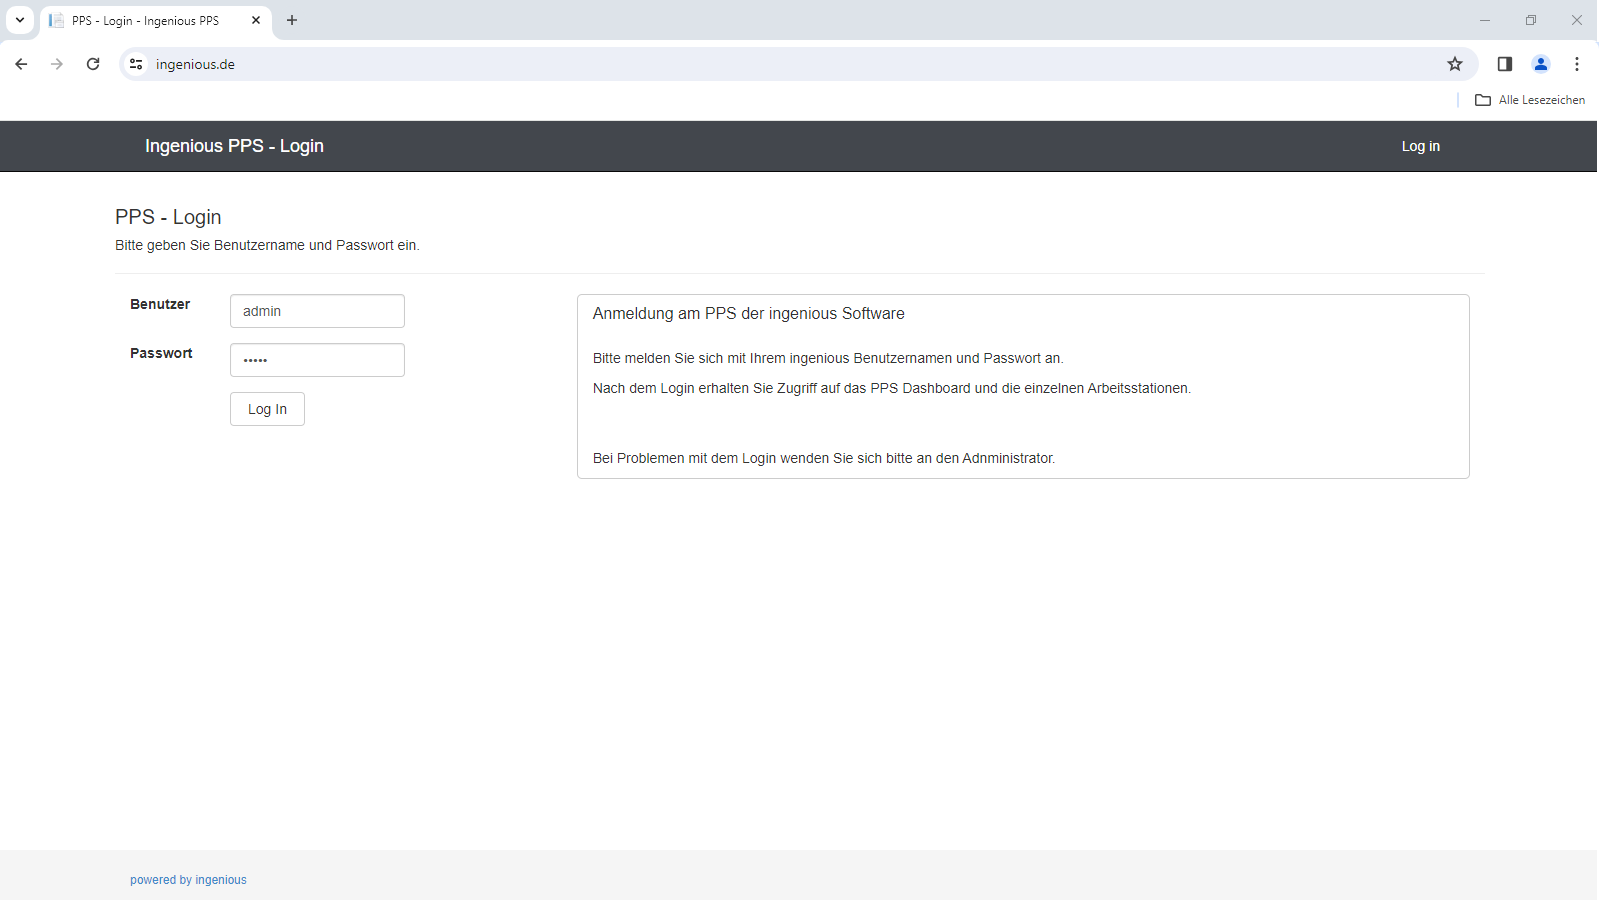This screenshot has height=900, width=1600.
Task: Open the tab search dropdown
Action: point(20,20)
